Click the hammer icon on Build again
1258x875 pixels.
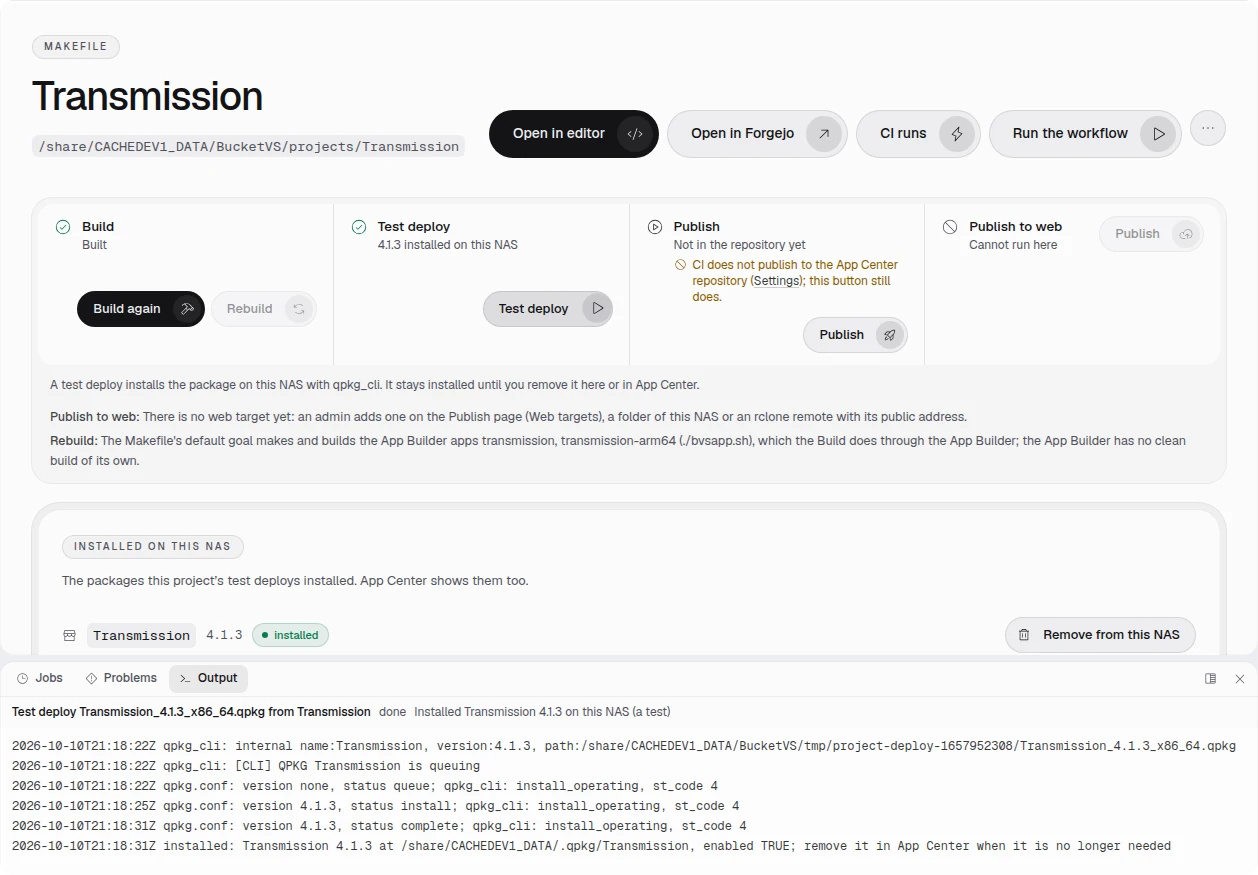tap(186, 309)
